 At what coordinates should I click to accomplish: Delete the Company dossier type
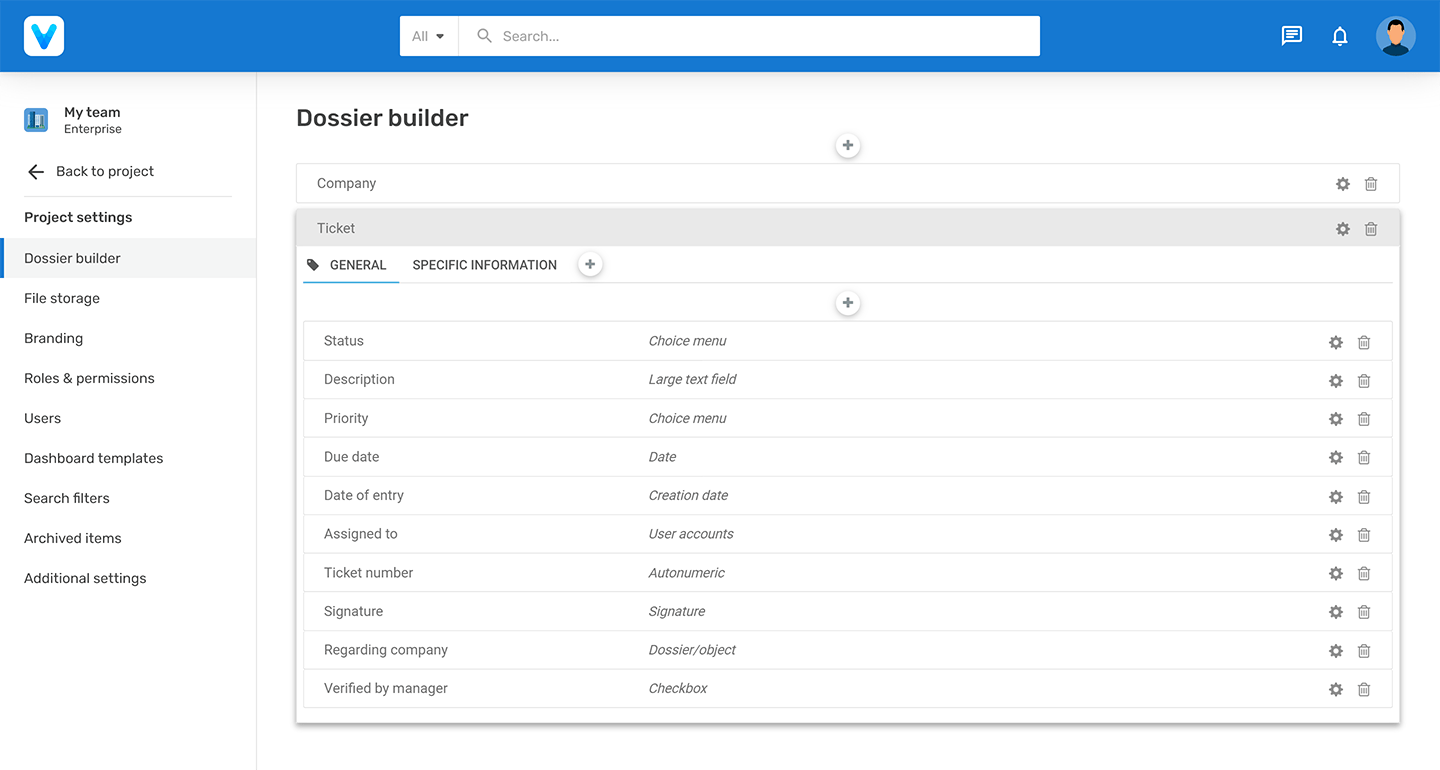pyautogui.click(x=1370, y=183)
